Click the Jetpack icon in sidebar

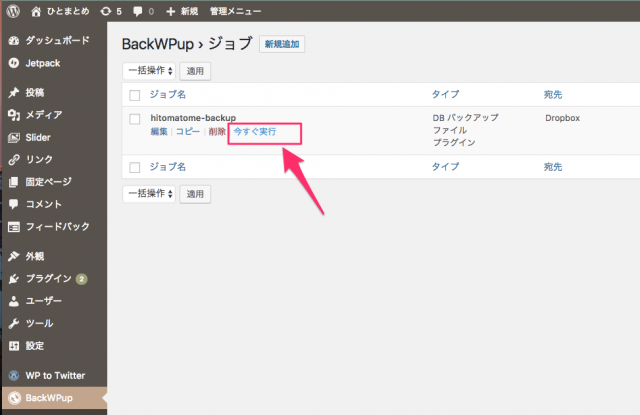(14, 63)
